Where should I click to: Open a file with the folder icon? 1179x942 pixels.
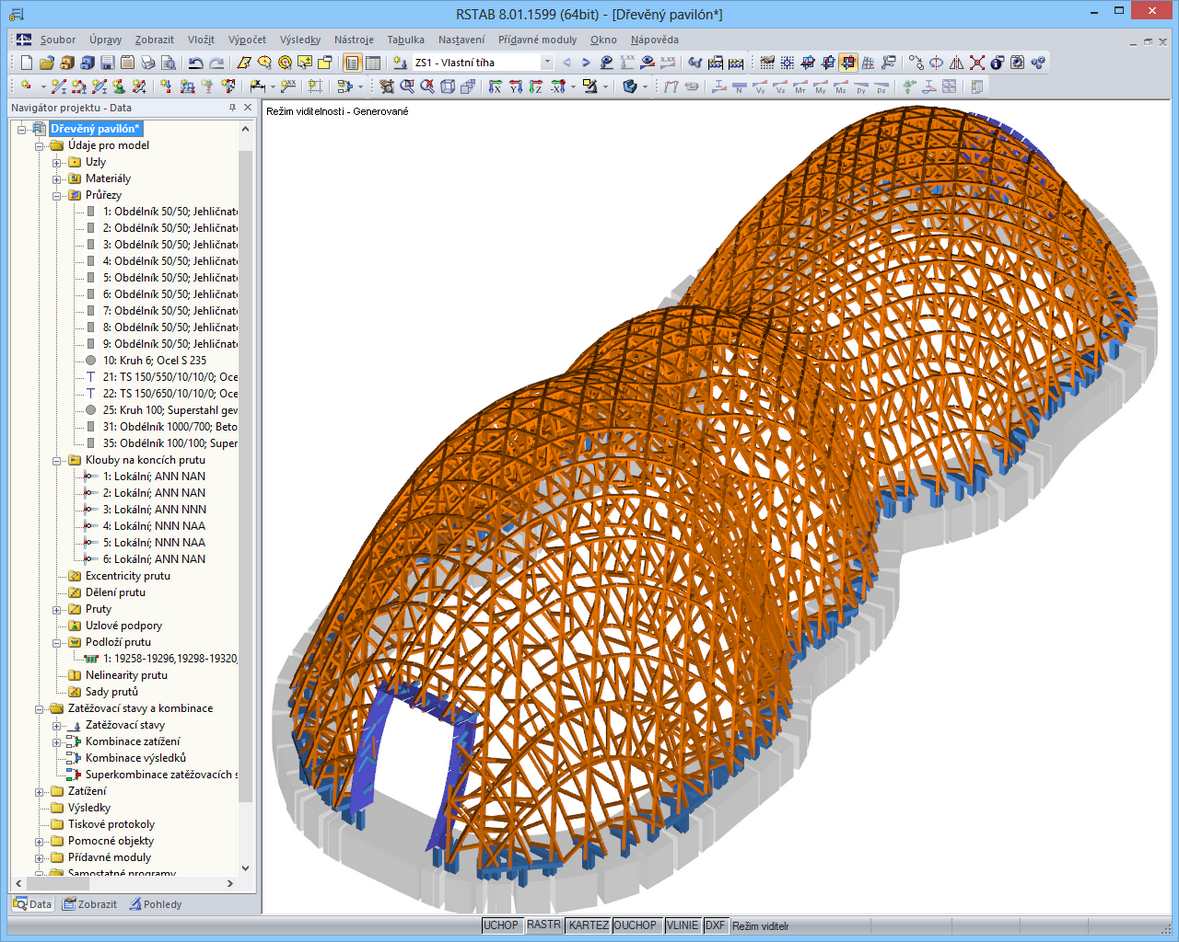click(47, 62)
